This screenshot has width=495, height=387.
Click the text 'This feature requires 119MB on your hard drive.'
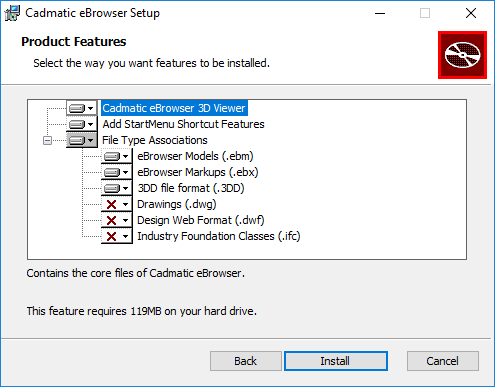pyautogui.click(x=142, y=311)
